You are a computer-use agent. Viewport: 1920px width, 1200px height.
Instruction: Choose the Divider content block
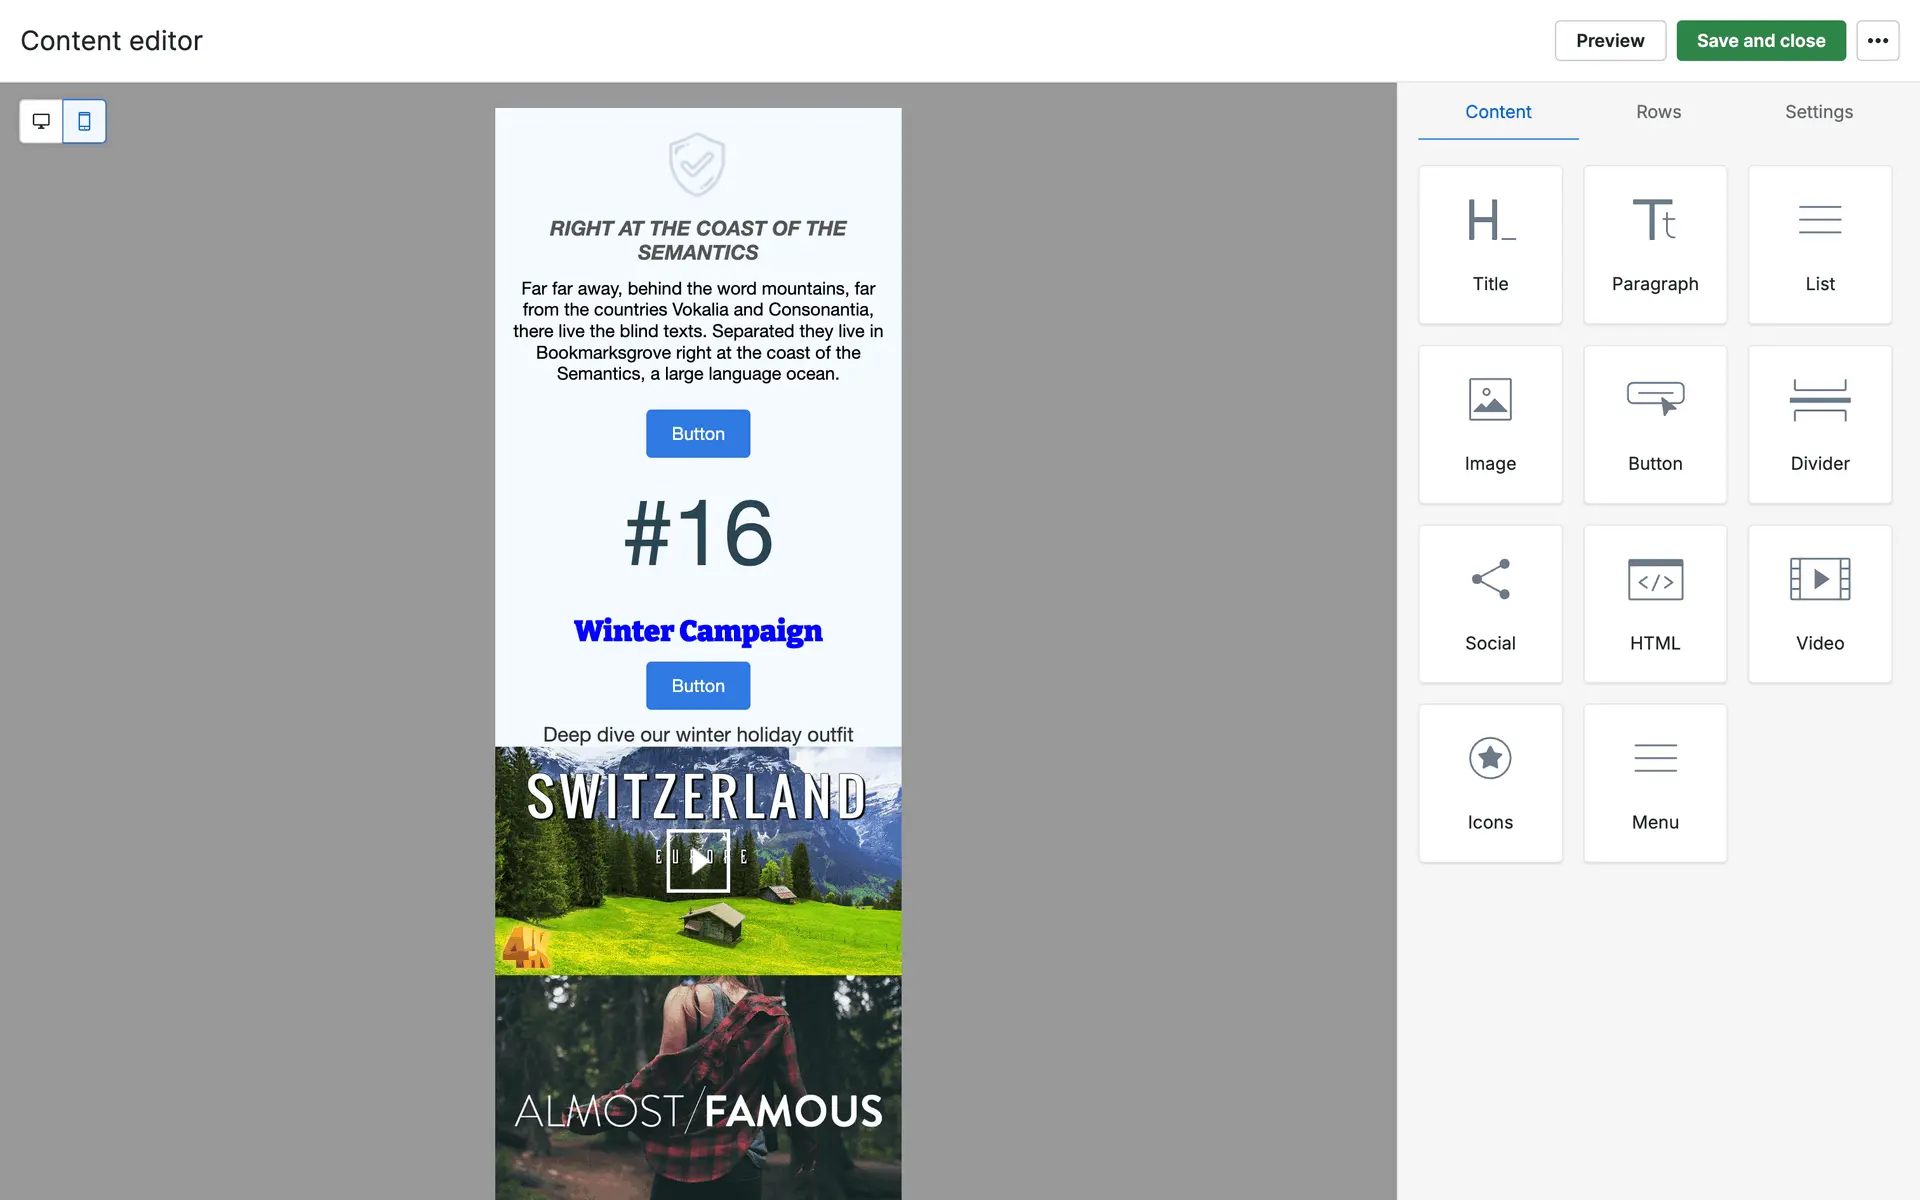coord(1819,424)
